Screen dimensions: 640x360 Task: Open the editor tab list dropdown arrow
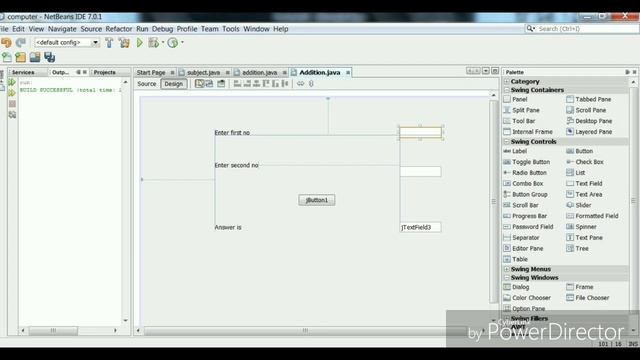(486, 71)
